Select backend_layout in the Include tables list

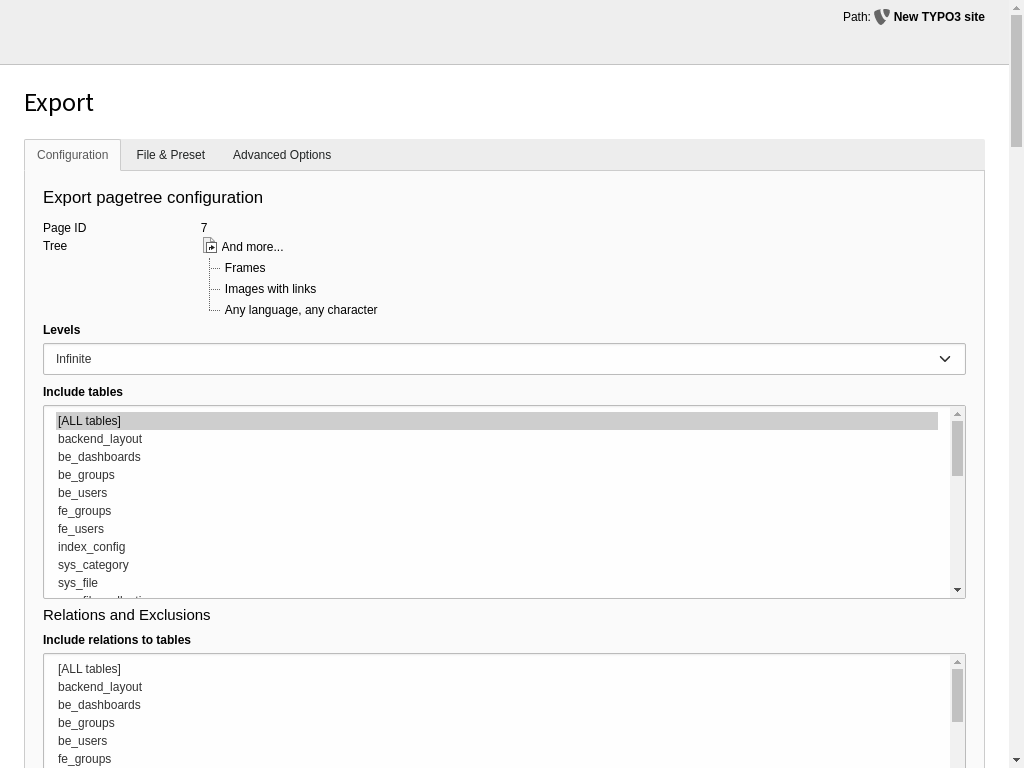(100, 438)
